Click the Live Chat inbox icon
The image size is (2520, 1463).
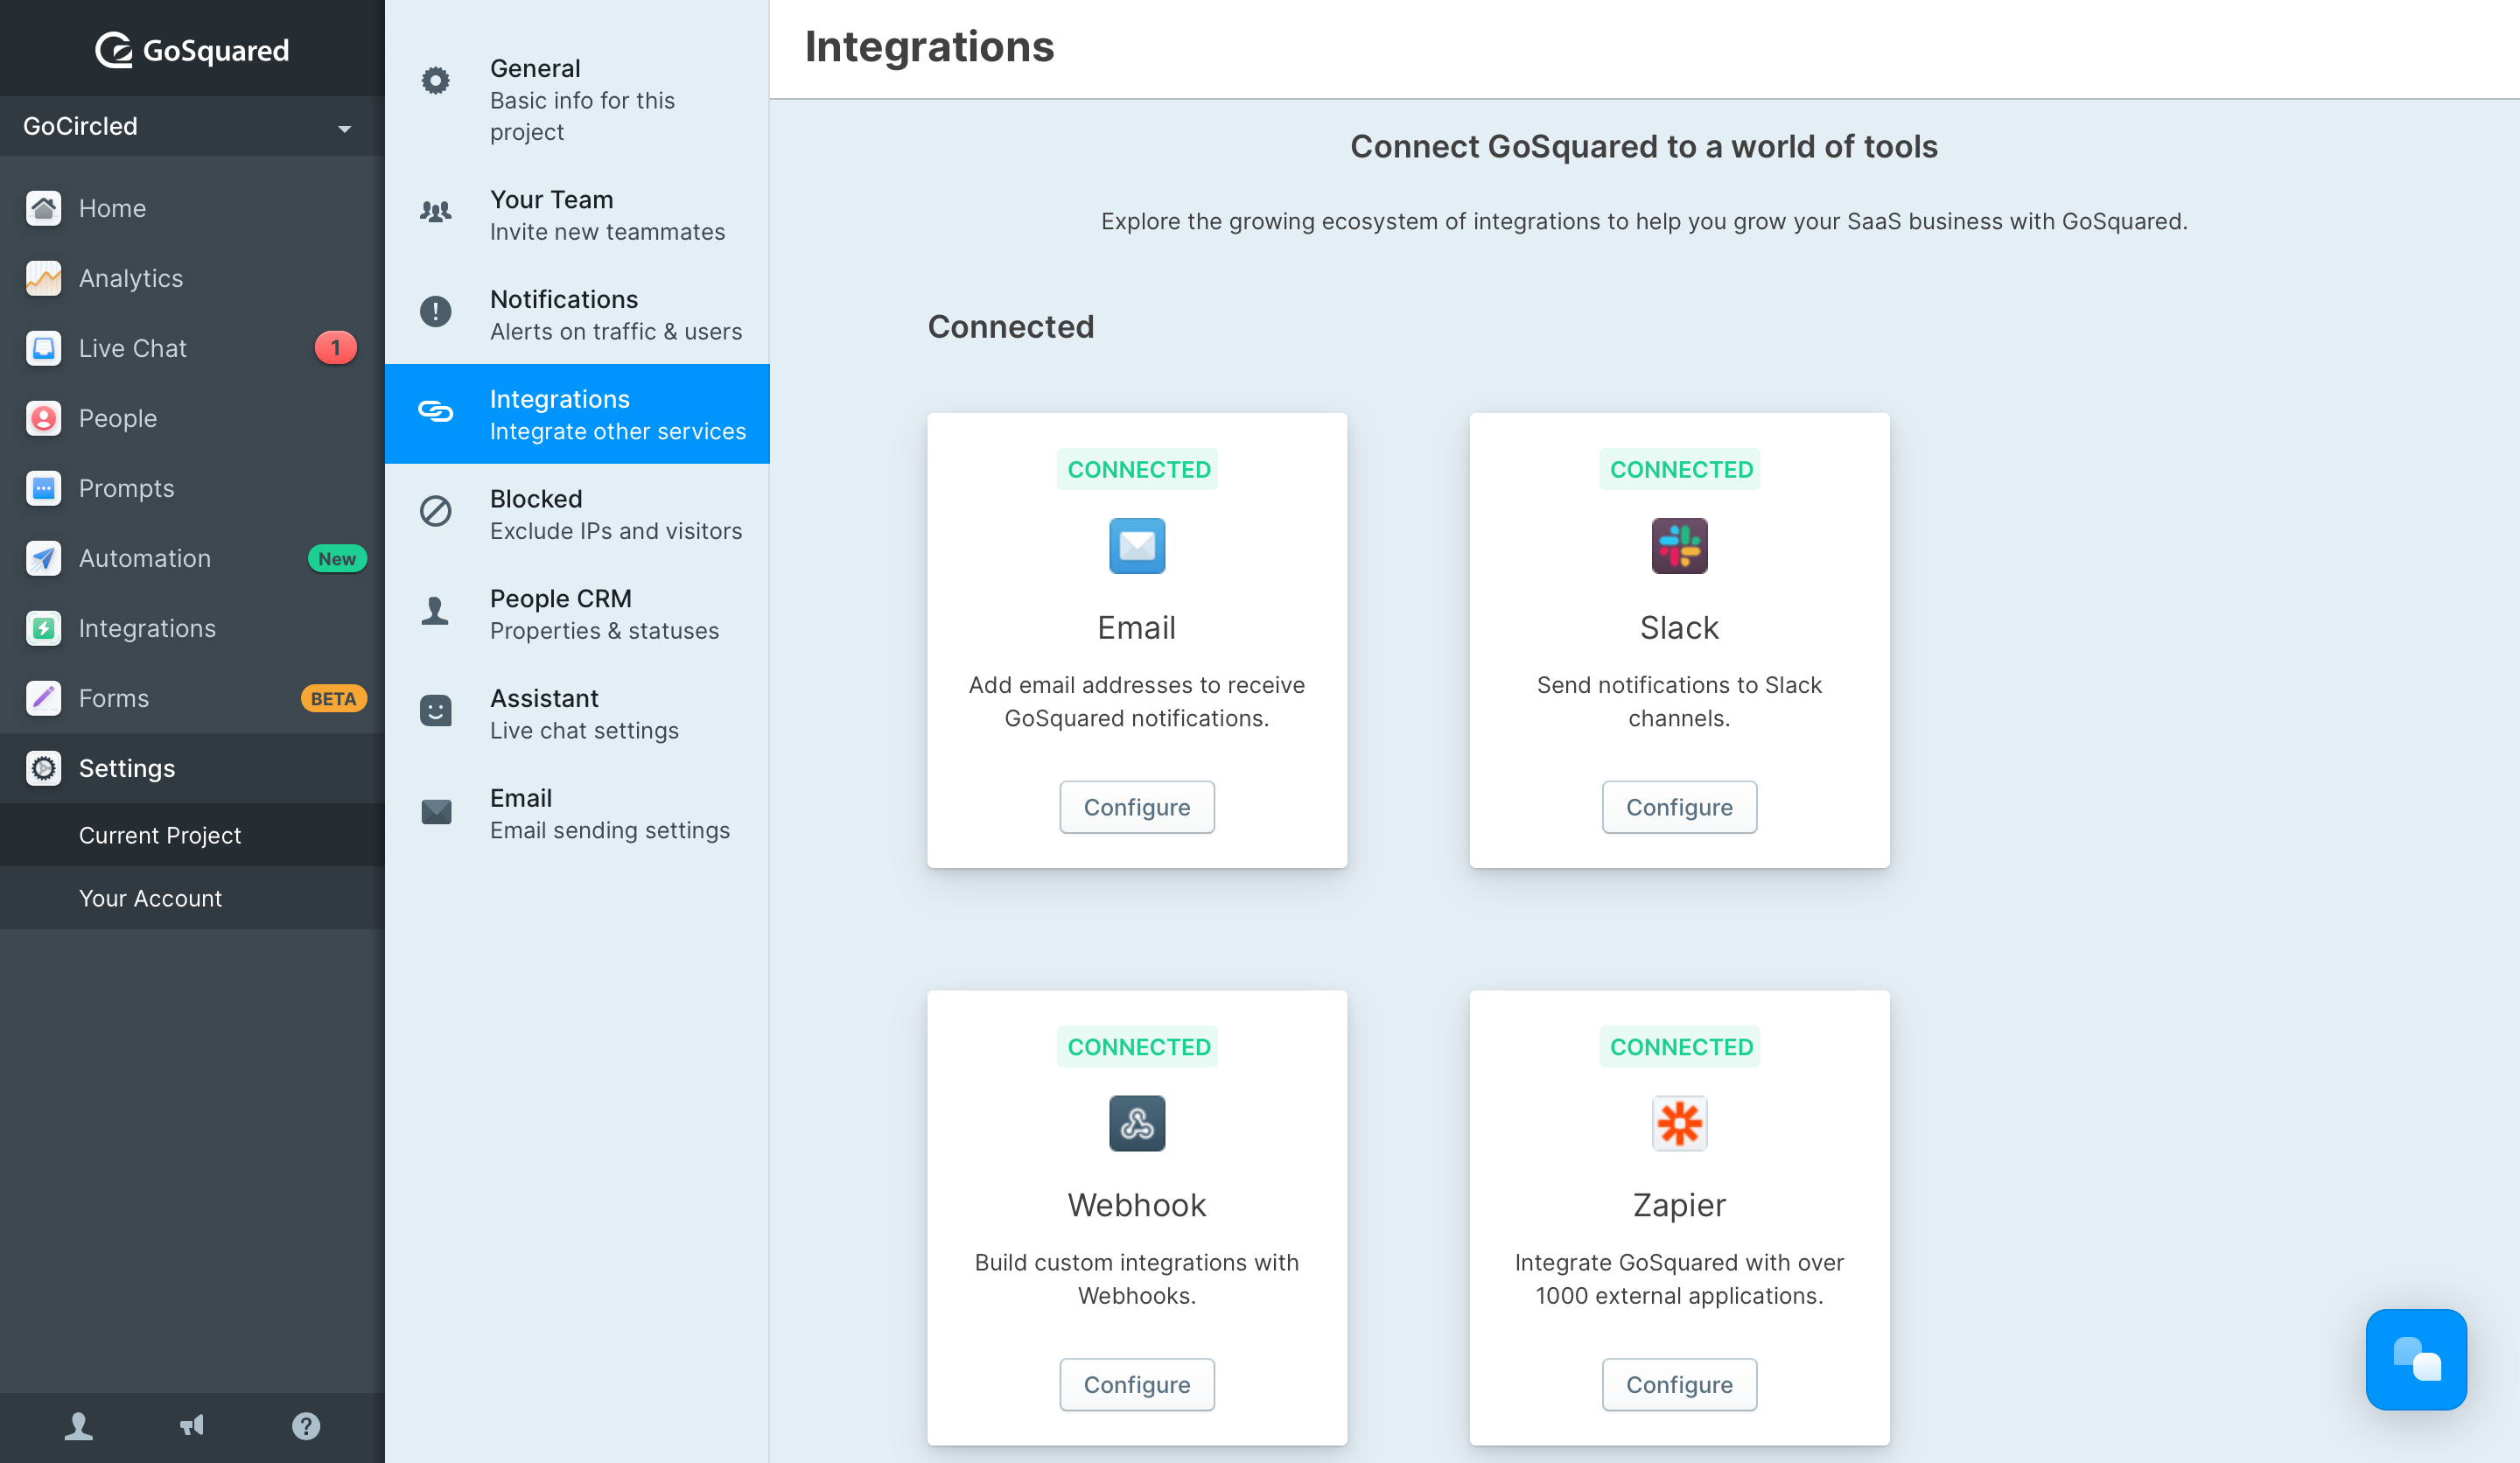[43, 348]
